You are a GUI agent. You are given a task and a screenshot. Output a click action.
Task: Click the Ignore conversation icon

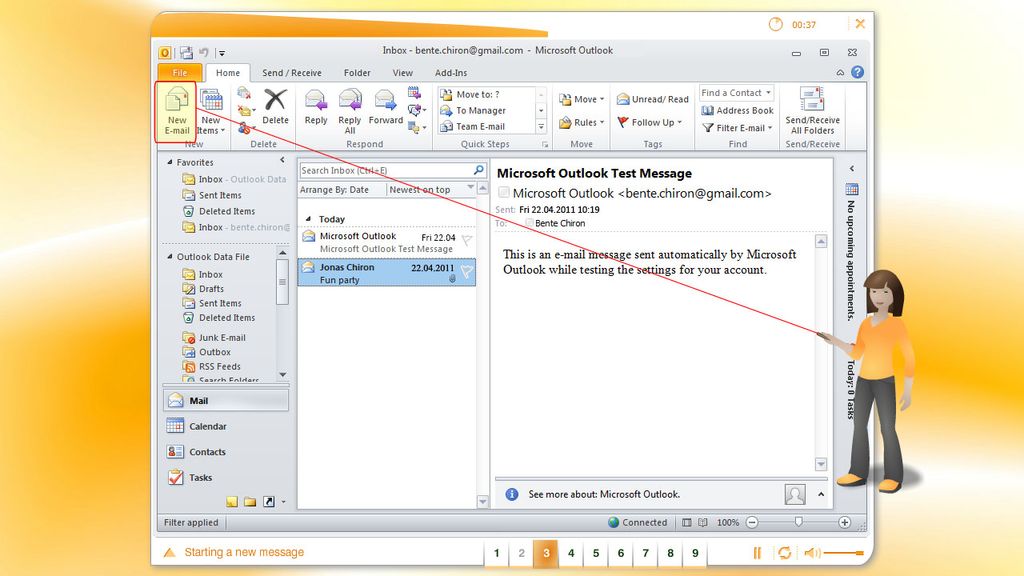coord(244,93)
